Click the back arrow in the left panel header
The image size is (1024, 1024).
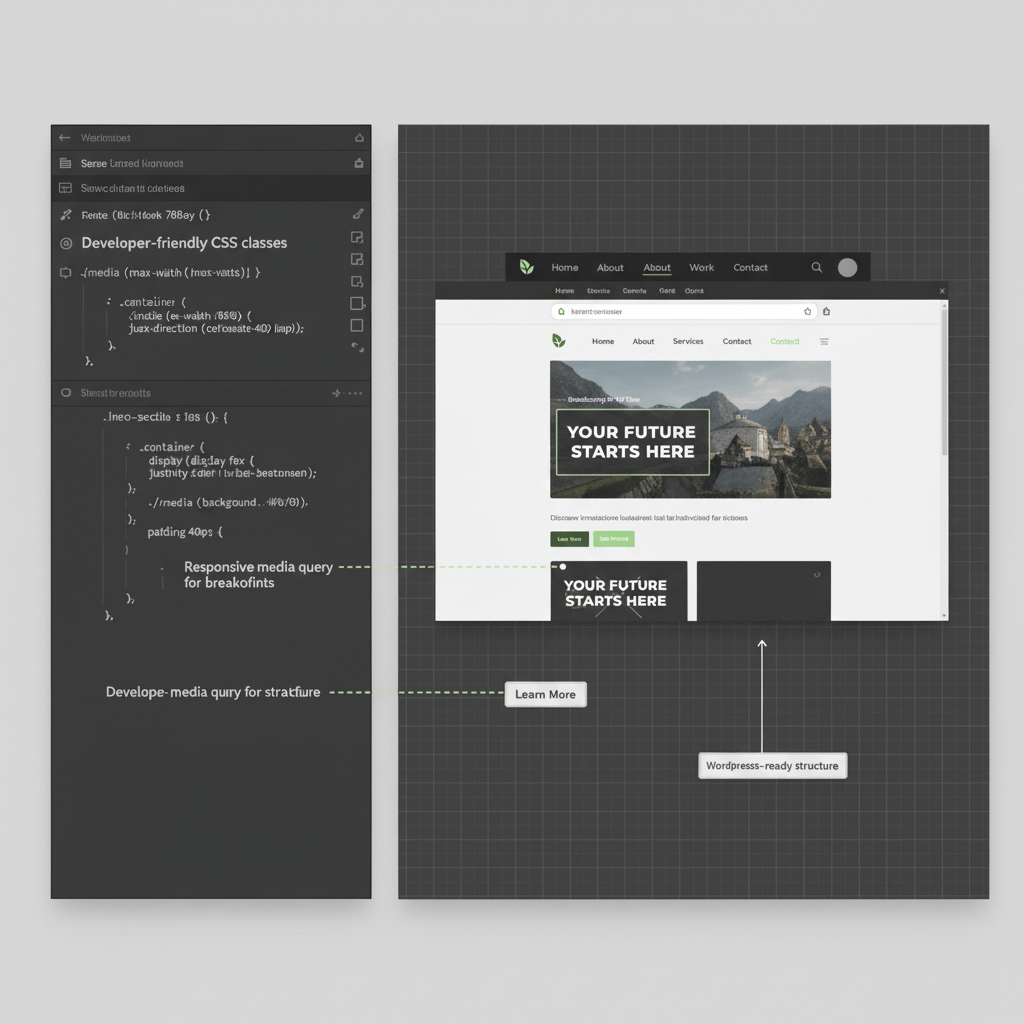(x=65, y=138)
